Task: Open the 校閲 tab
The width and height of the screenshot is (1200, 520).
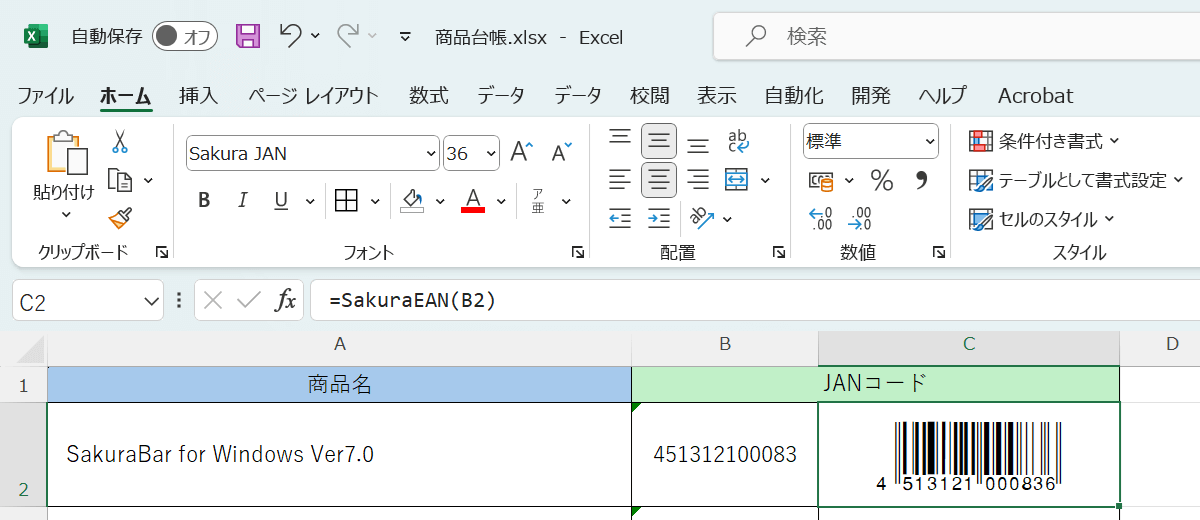Action: click(650, 96)
